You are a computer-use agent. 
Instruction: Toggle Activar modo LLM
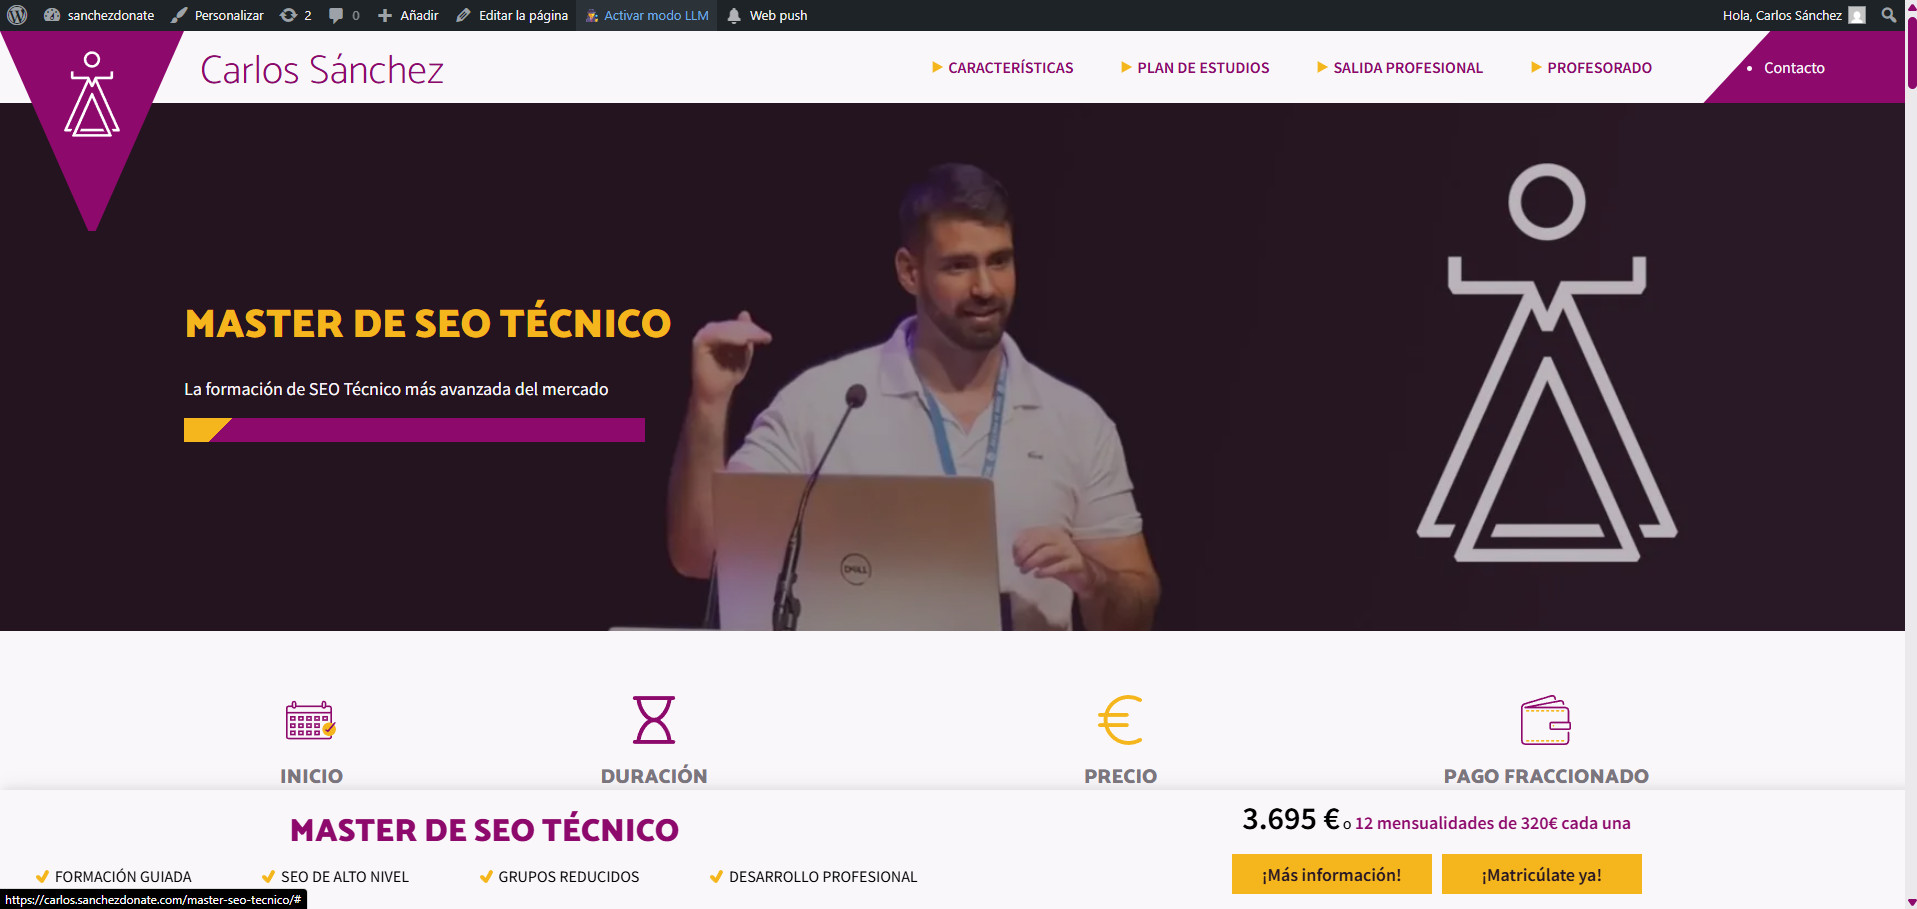point(646,15)
